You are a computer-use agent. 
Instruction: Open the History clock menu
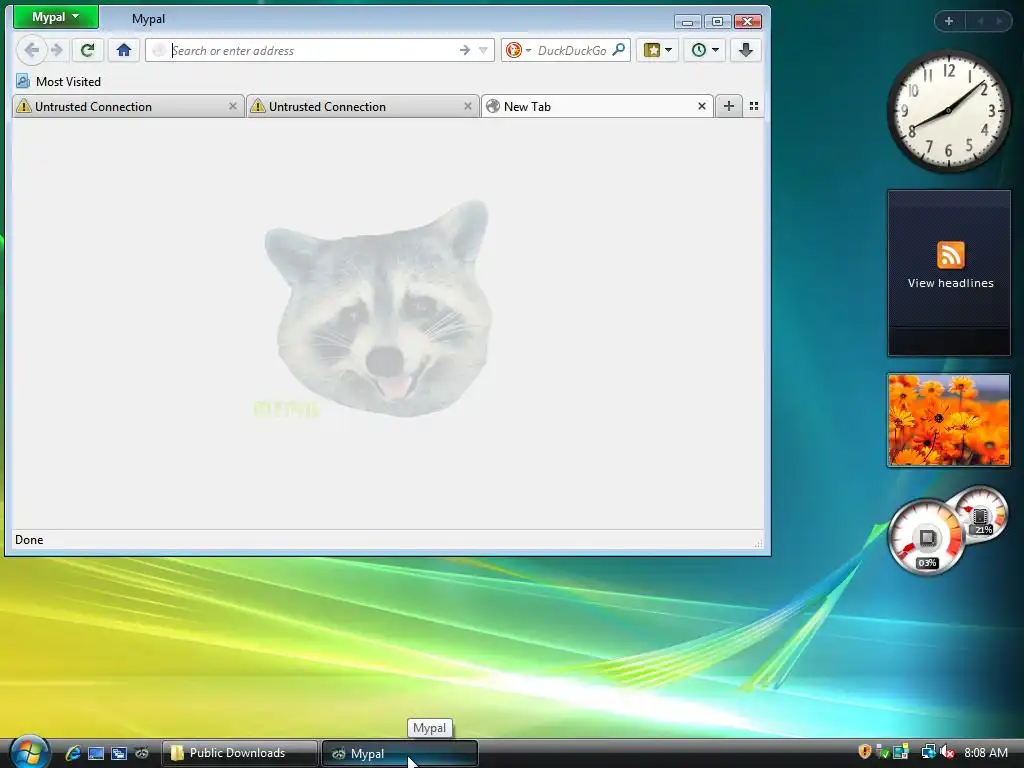[x=705, y=50]
